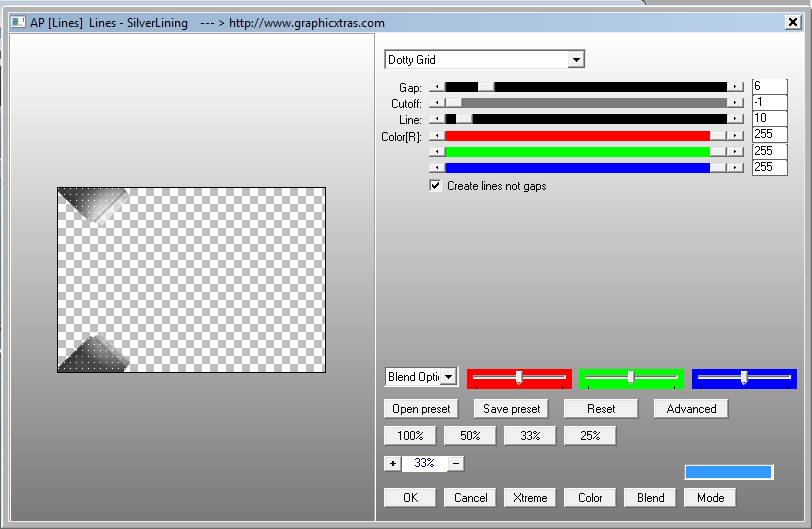Expand the Blend Options dropdown
812x529 pixels.
click(448, 377)
